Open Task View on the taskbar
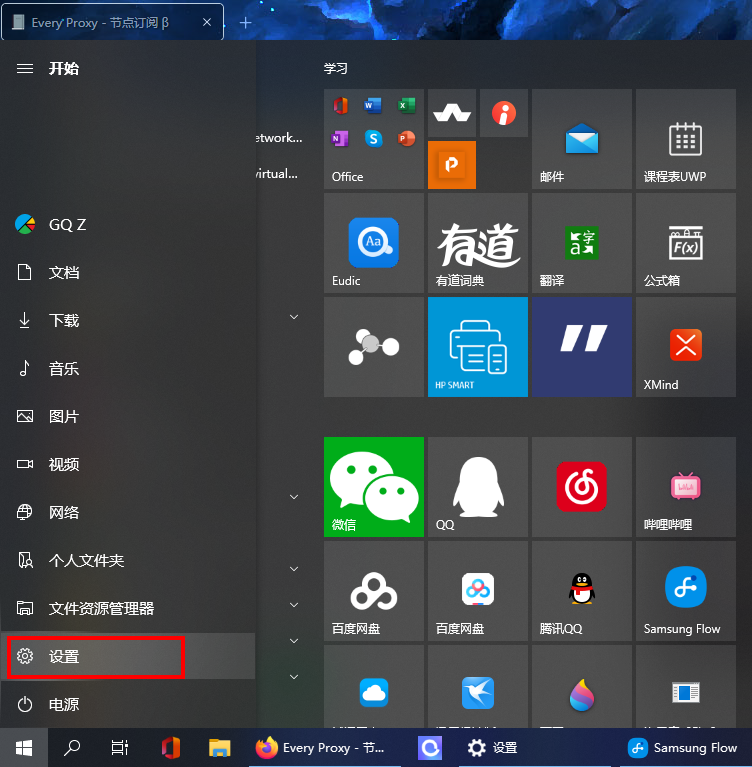Screen dimensions: 752x767 (x=120, y=747)
